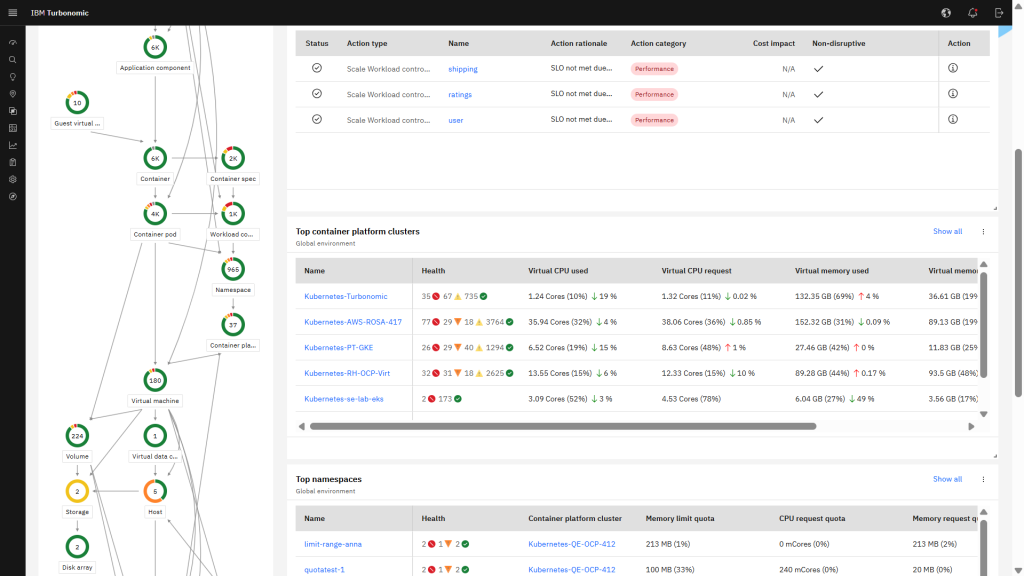This screenshot has width=1024, height=576.
Task: Open the overlapping squares icon in sidebar
Action: coord(12,111)
